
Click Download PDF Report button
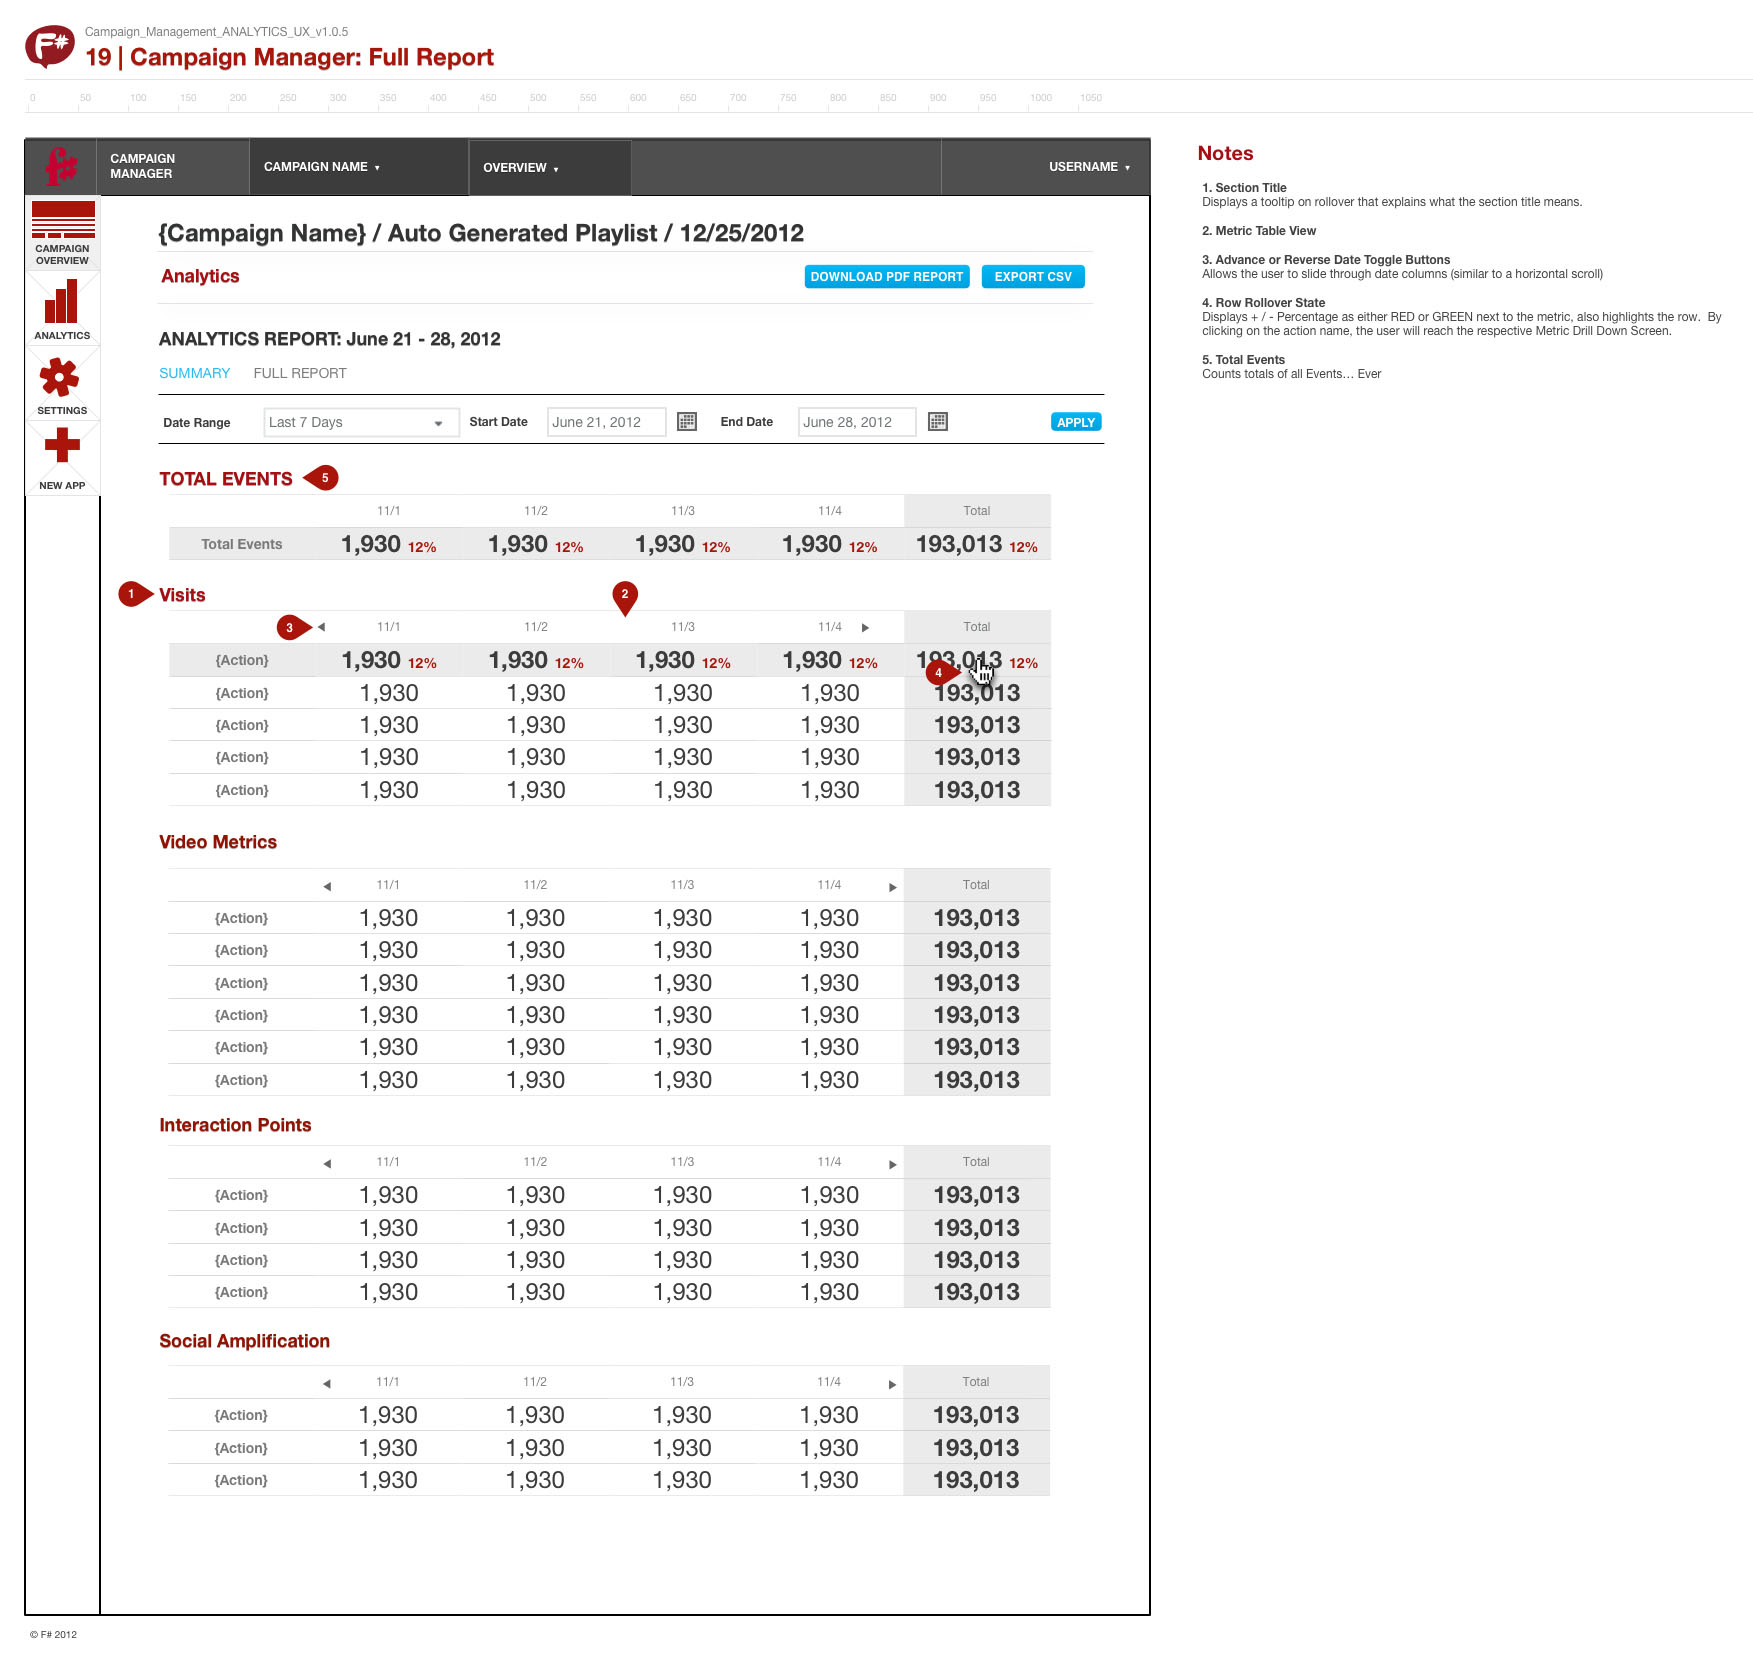(x=887, y=277)
